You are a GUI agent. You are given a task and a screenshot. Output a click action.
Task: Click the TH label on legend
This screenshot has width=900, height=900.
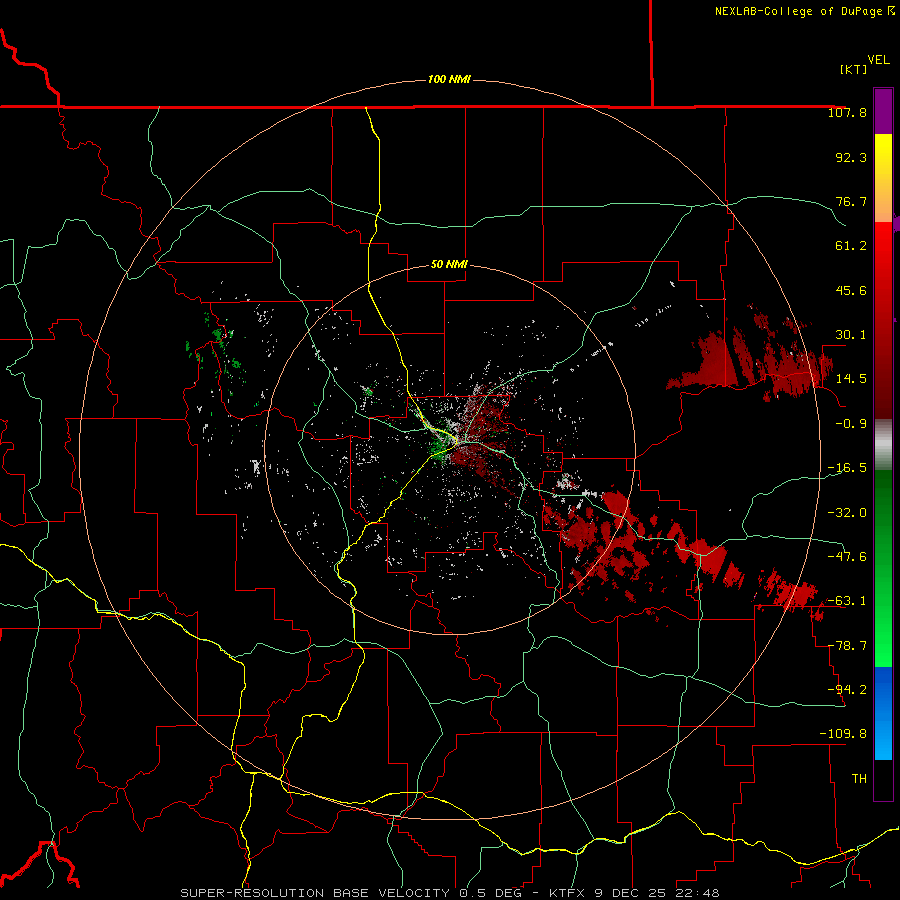pos(859,779)
